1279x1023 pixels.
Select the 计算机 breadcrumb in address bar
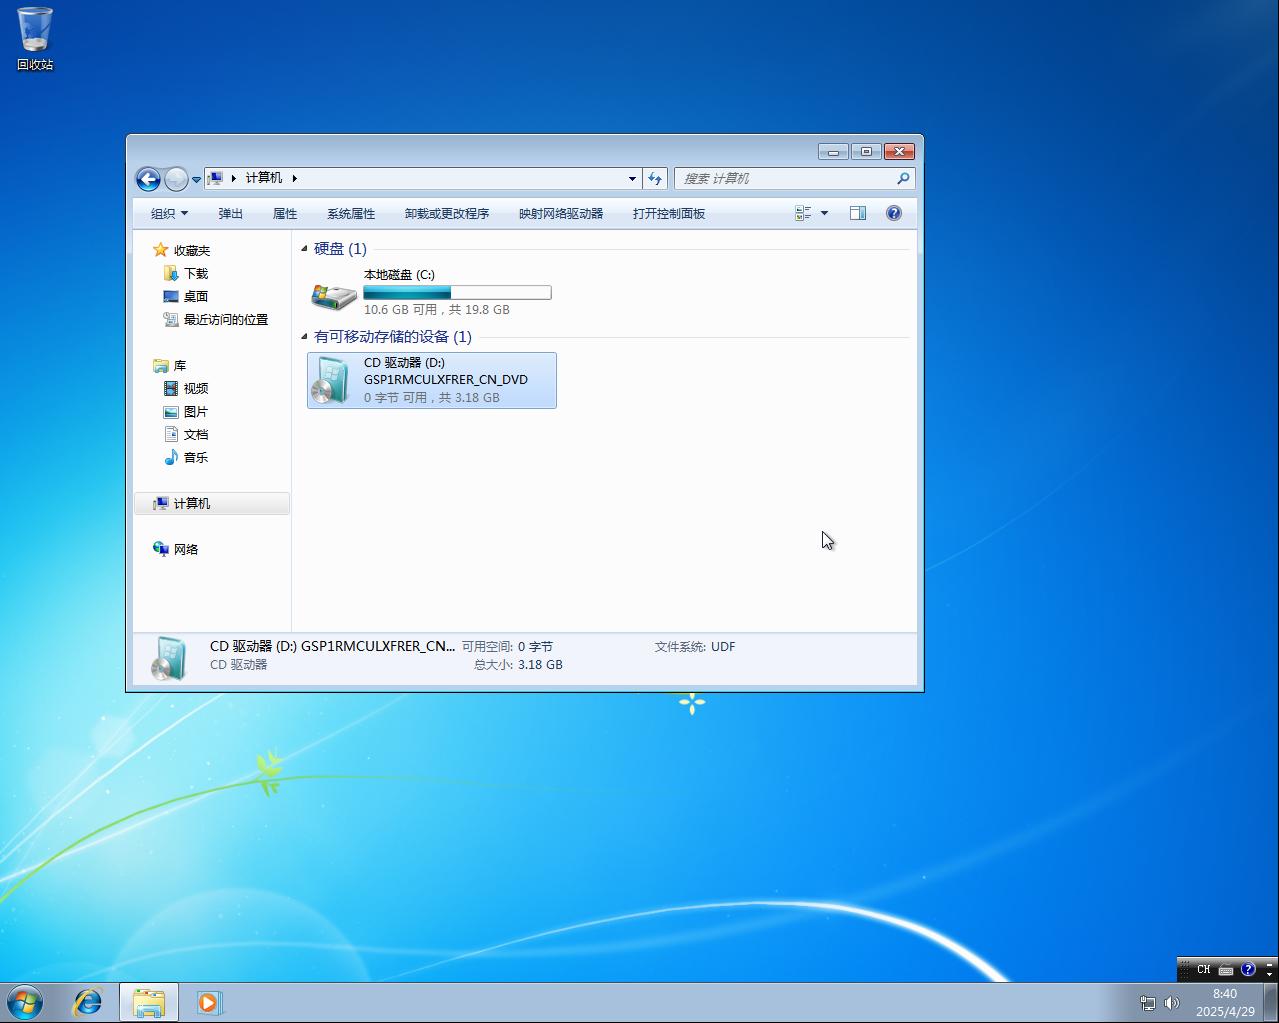(x=264, y=178)
